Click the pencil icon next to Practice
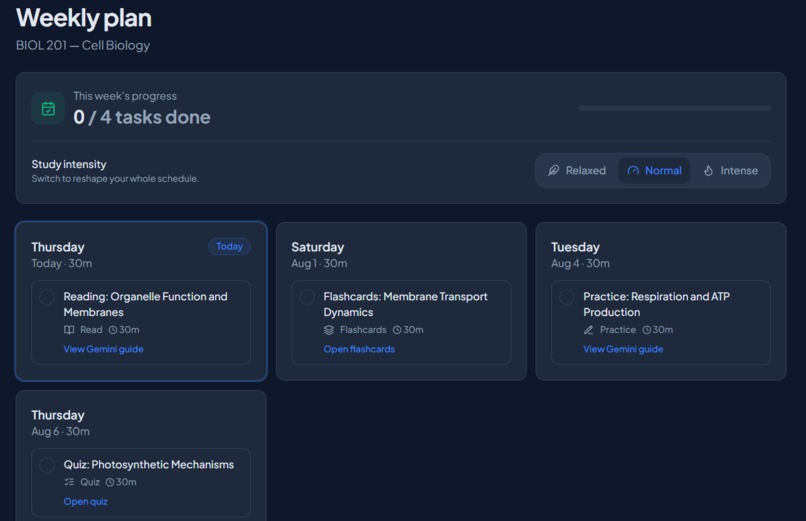Image resolution: width=806 pixels, height=521 pixels. click(x=589, y=330)
